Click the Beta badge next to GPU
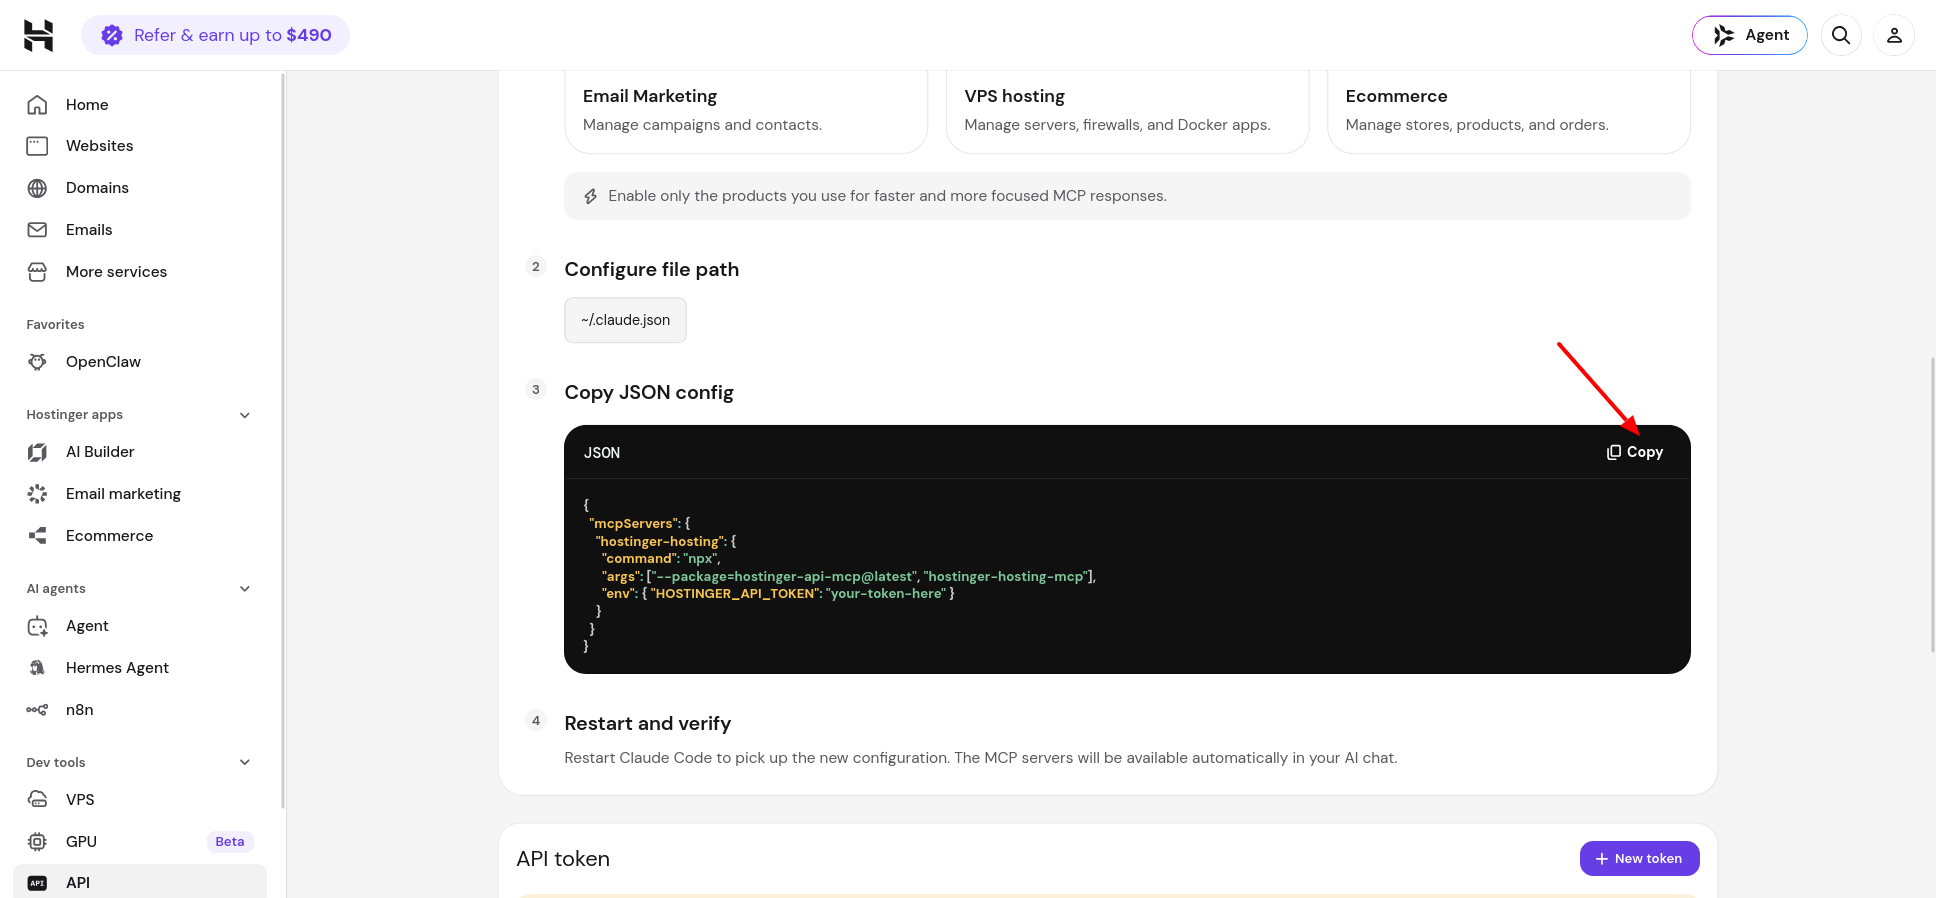The image size is (1936, 898). tap(230, 842)
